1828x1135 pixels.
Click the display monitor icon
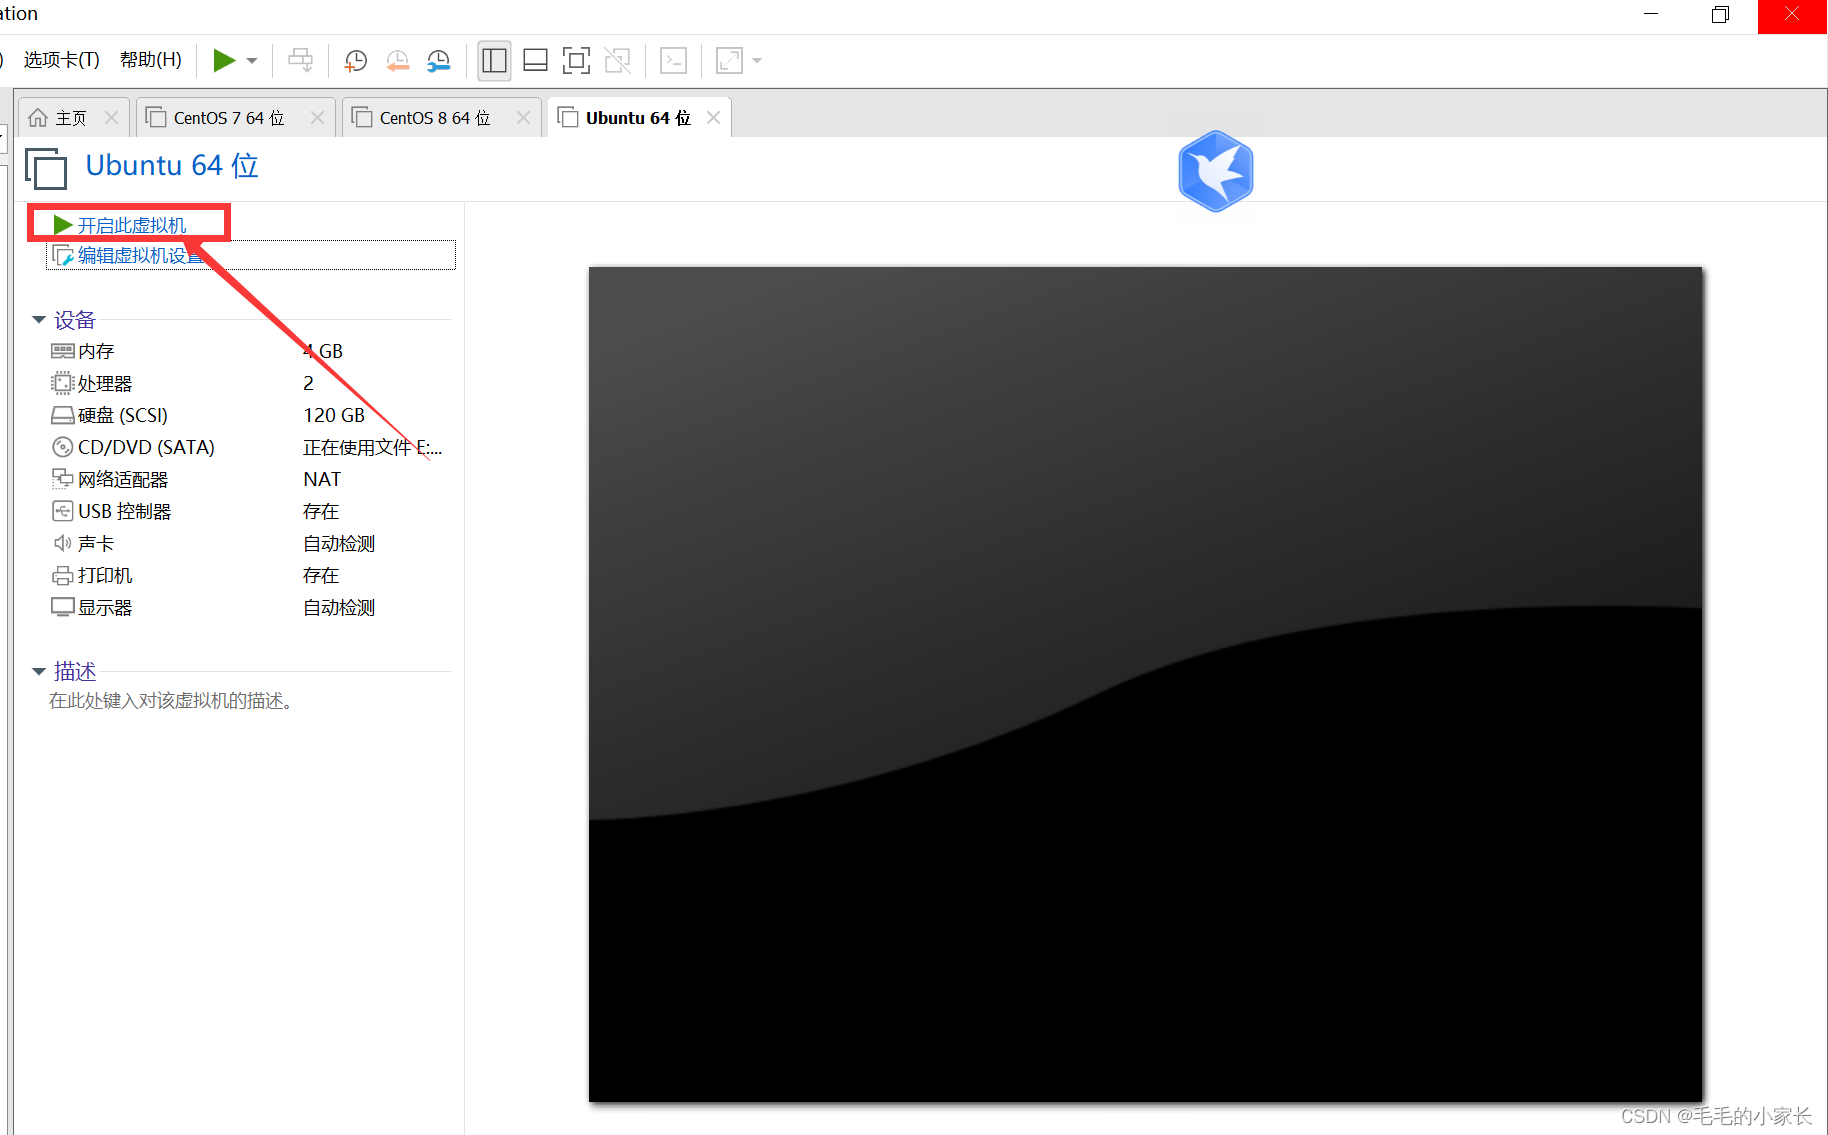tap(62, 607)
